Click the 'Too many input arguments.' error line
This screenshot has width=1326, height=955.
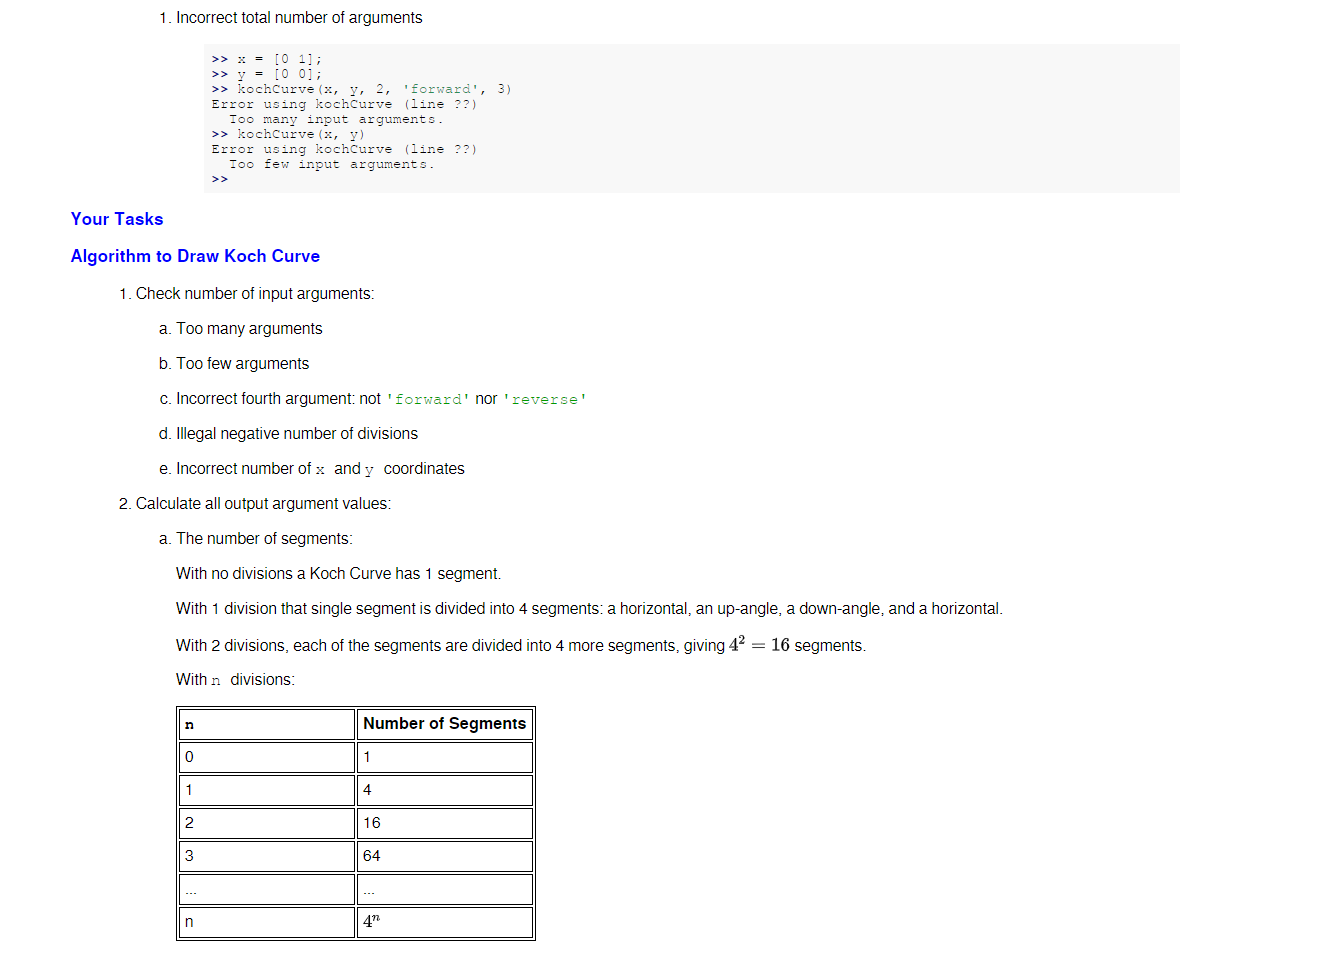pyautogui.click(x=336, y=119)
